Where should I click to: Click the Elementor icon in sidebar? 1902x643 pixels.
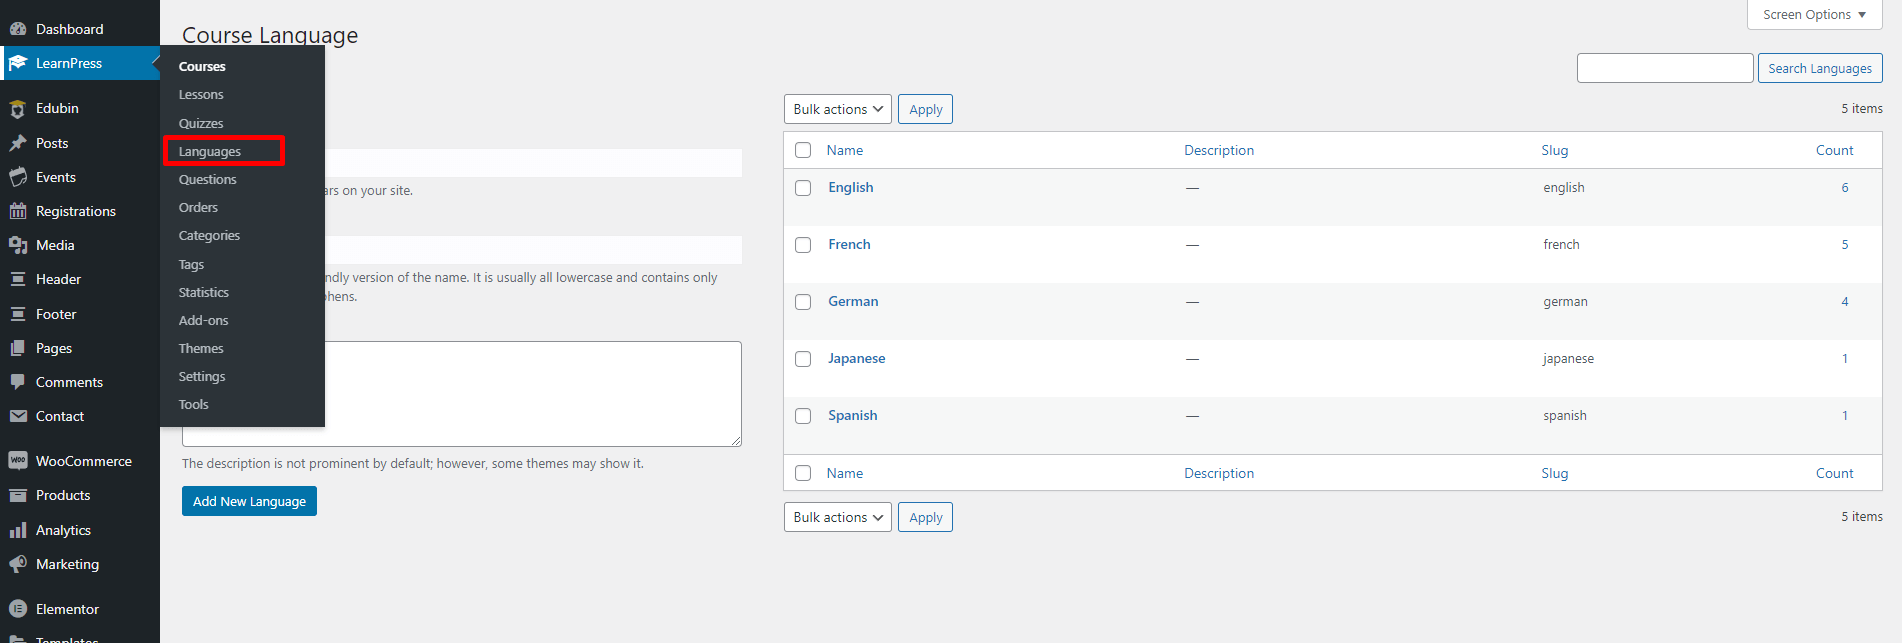pyautogui.click(x=18, y=609)
